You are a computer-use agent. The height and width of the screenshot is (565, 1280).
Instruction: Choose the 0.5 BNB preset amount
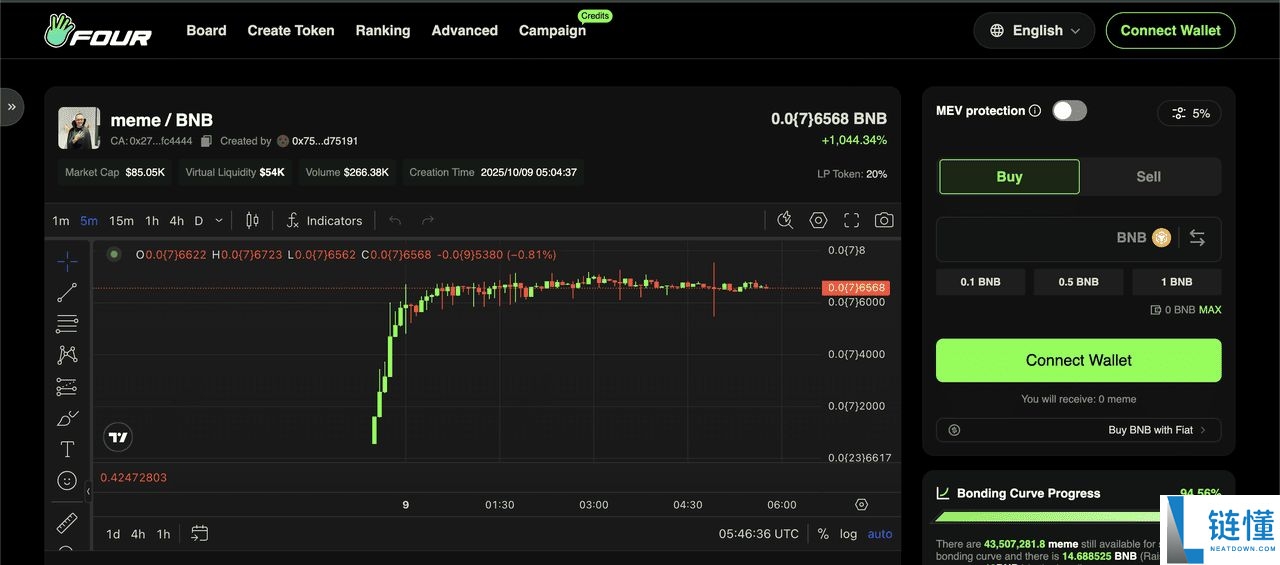[x=1078, y=282]
